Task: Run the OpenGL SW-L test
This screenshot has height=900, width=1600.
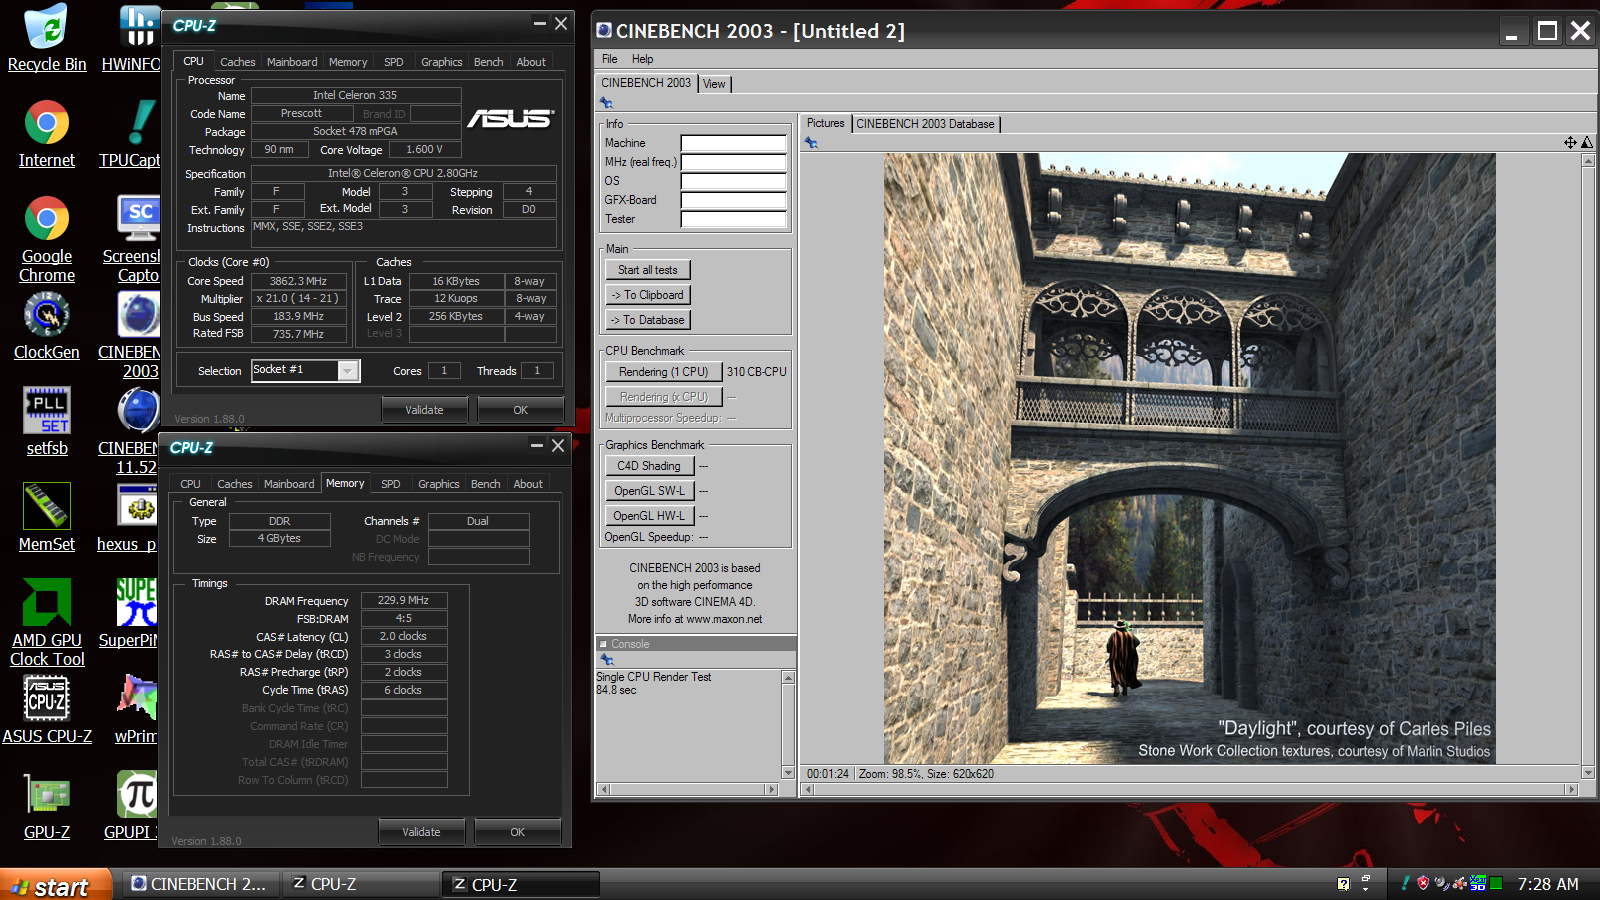Action: [x=649, y=491]
